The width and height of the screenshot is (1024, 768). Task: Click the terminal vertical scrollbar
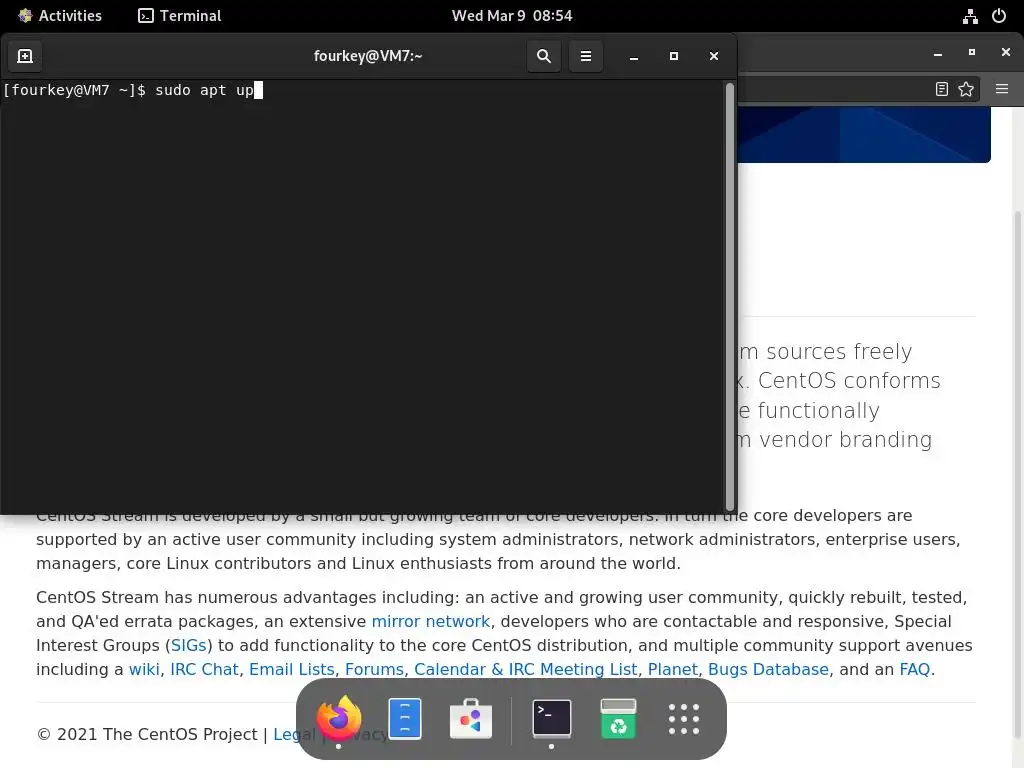coord(729,296)
